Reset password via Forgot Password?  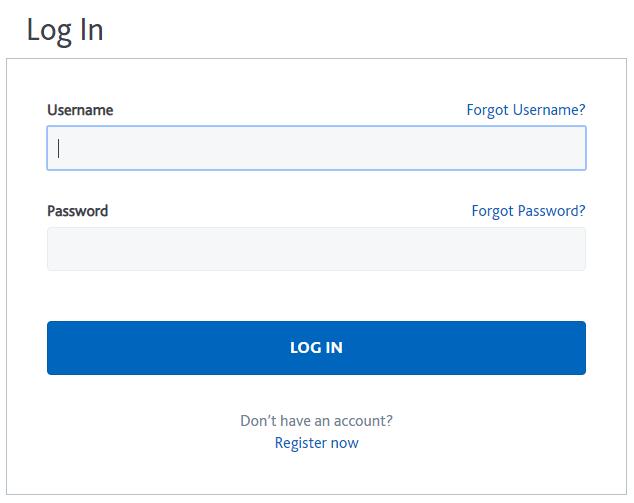coord(528,211)
